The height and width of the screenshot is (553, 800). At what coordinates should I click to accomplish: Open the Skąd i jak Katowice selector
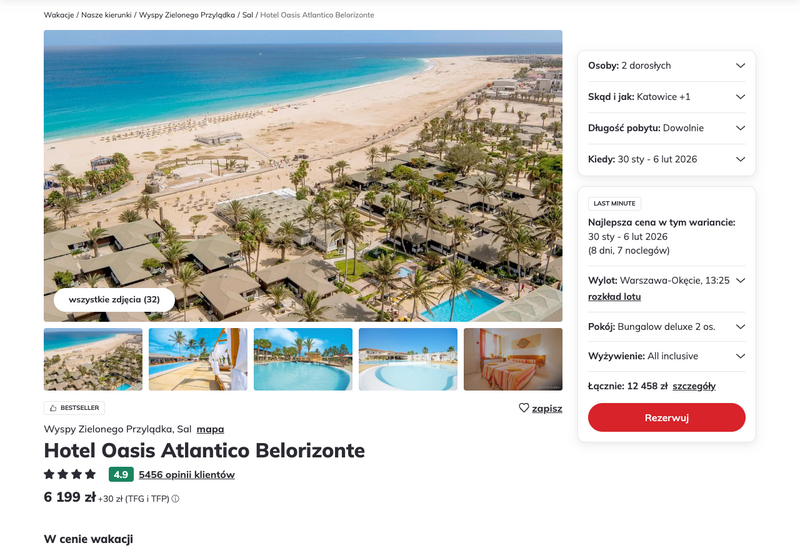tap(666, 97)
